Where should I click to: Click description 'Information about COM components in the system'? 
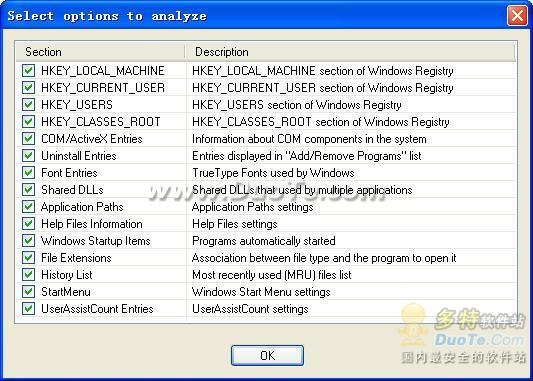[309, 139]
